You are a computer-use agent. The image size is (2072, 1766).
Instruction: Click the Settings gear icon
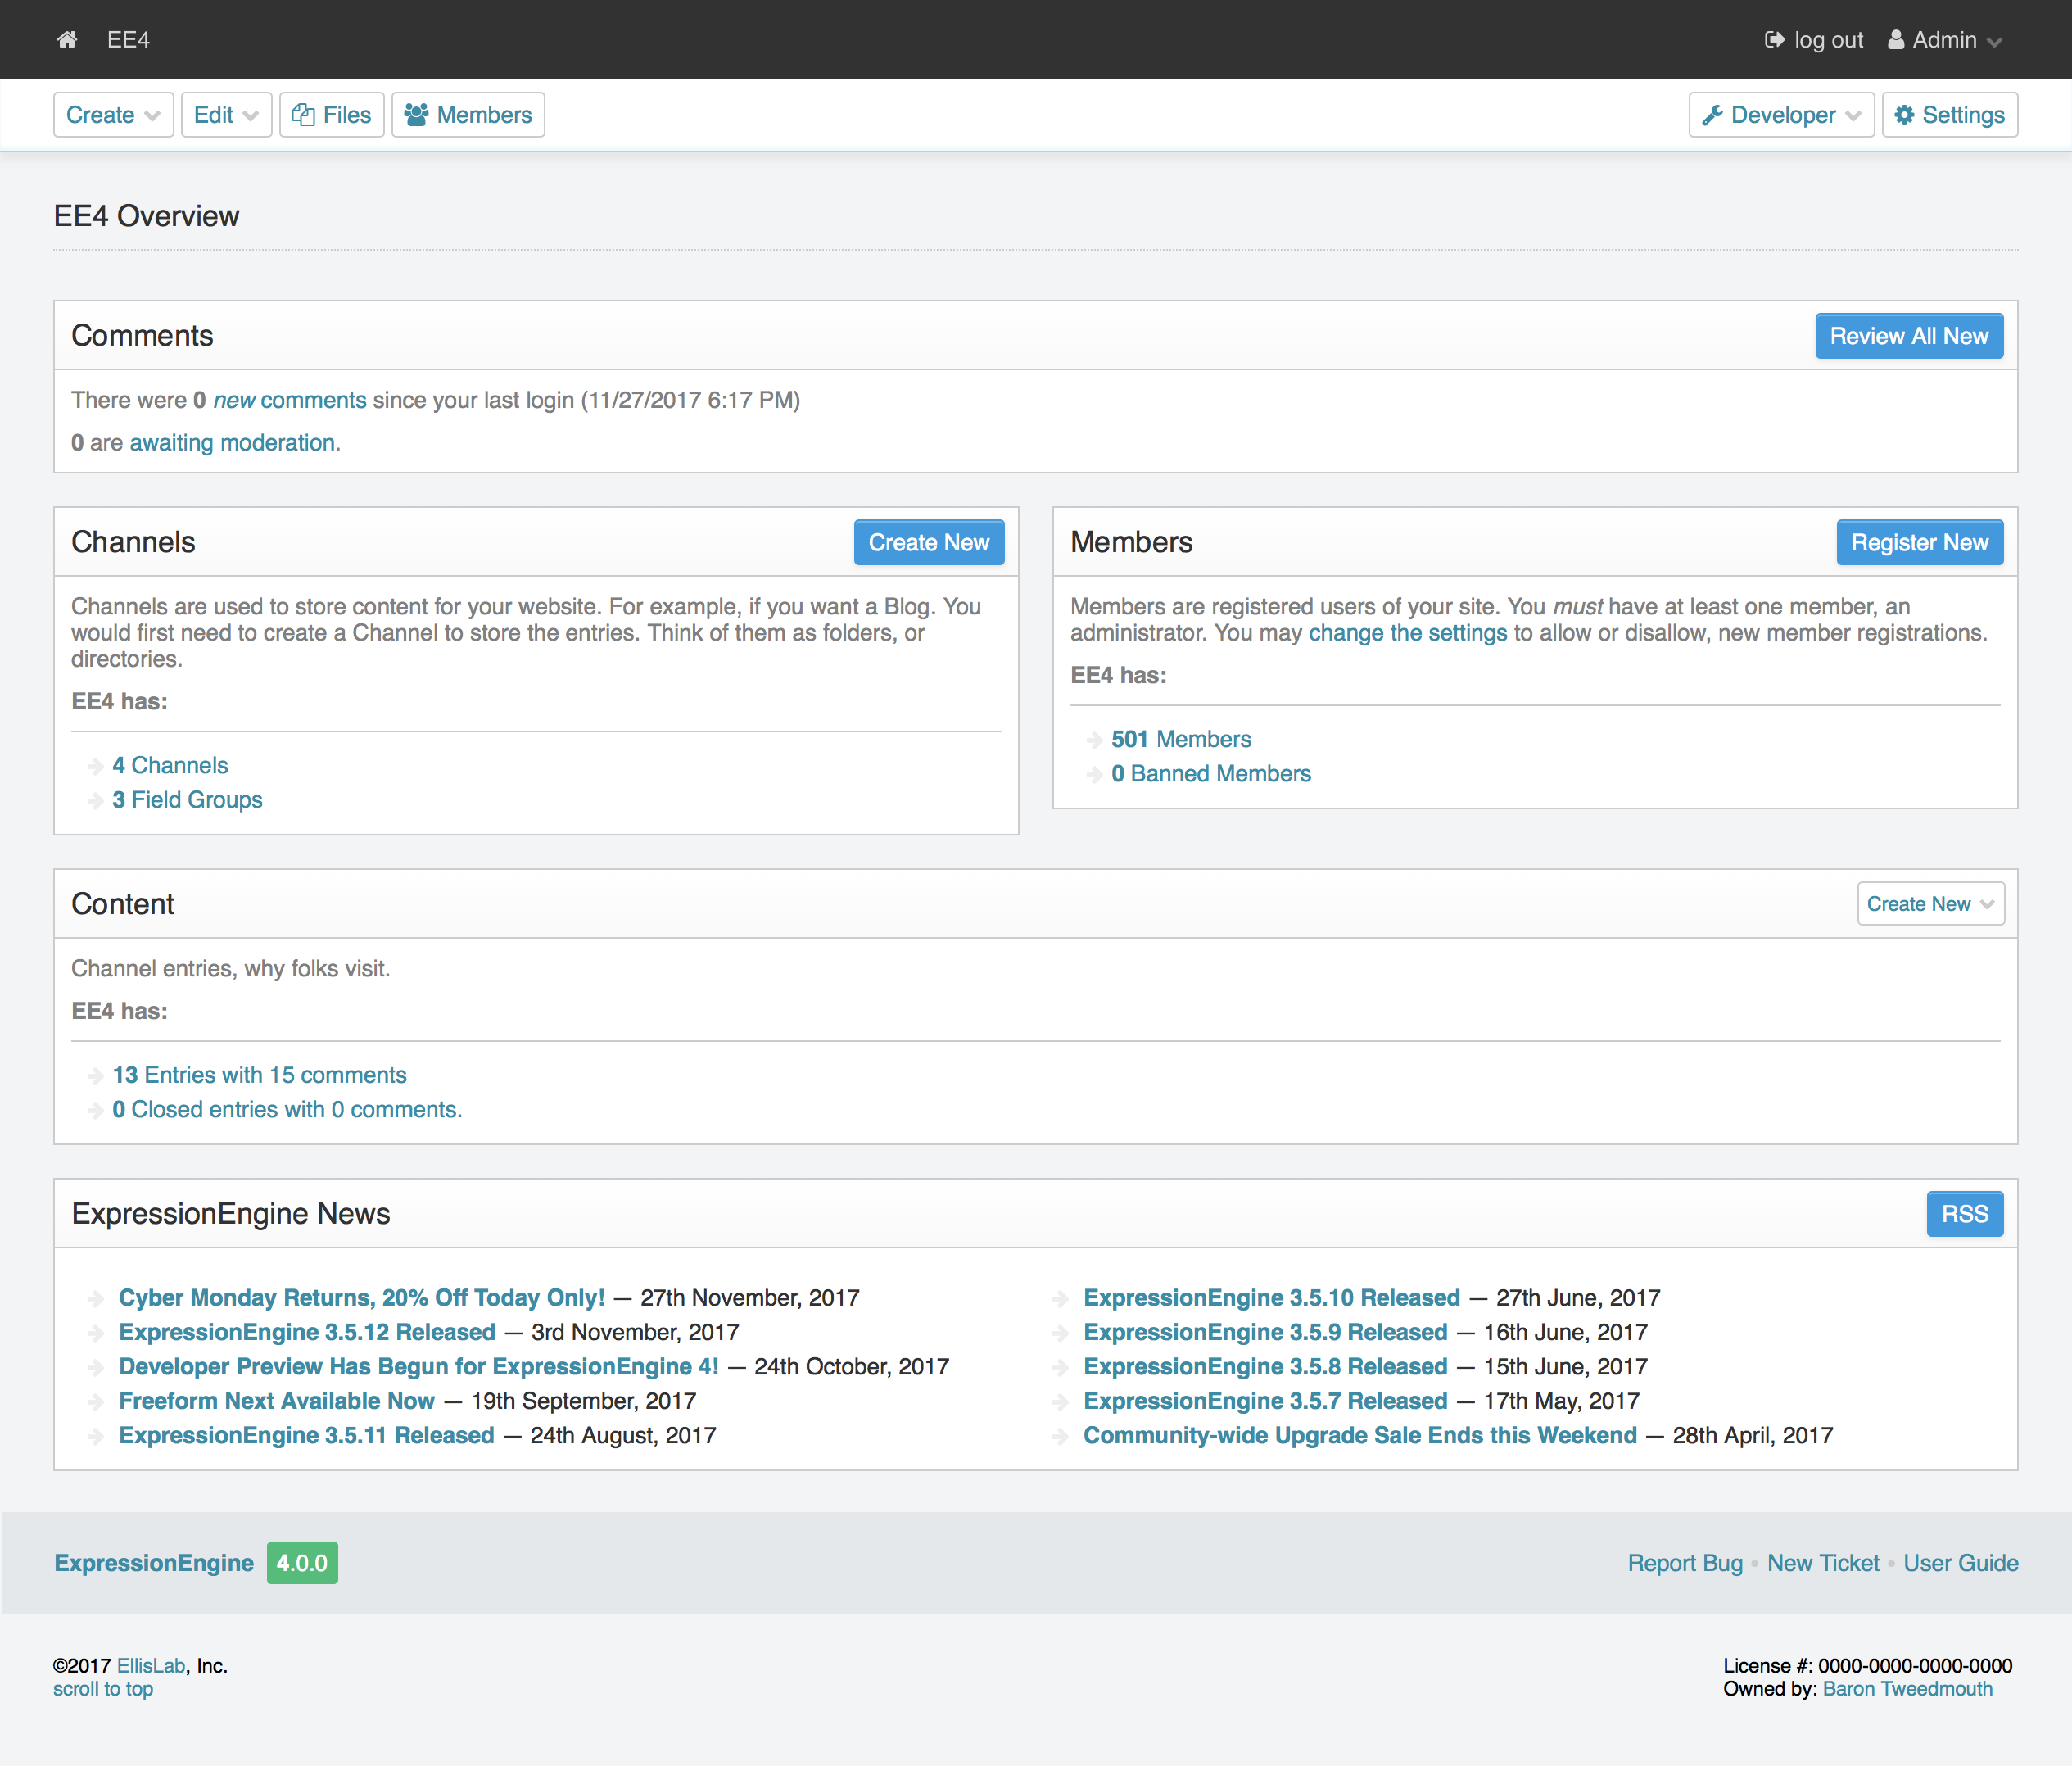(1904, 115)
